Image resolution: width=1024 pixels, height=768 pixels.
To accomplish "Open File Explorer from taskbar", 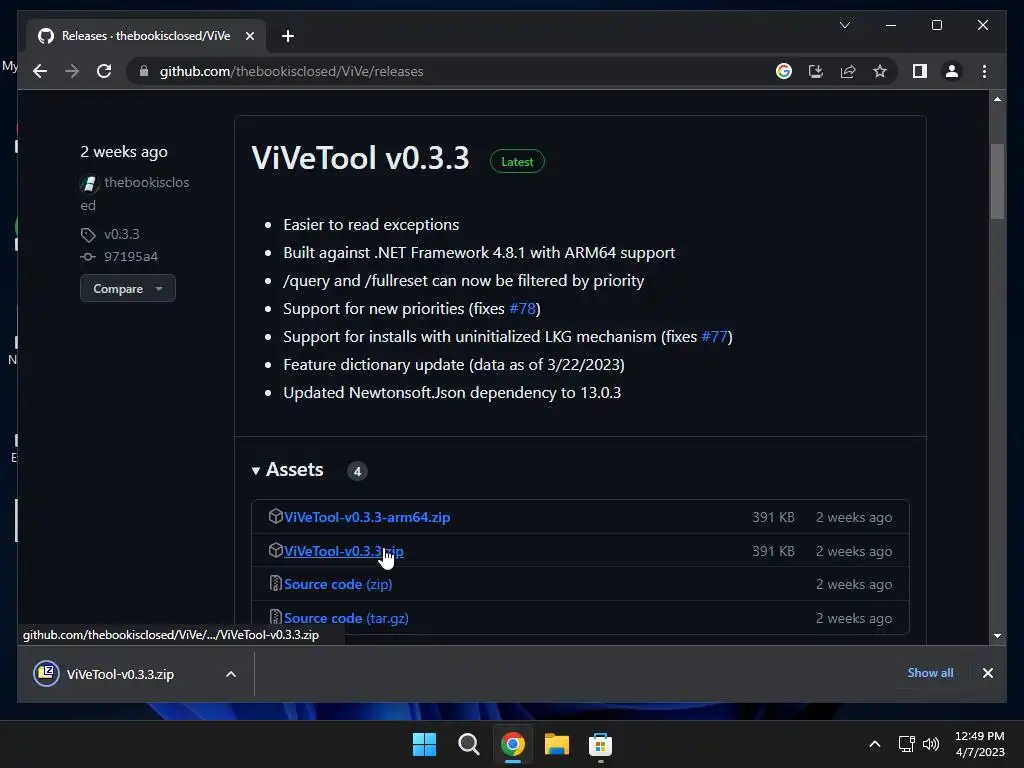I will tap(556, 744).
